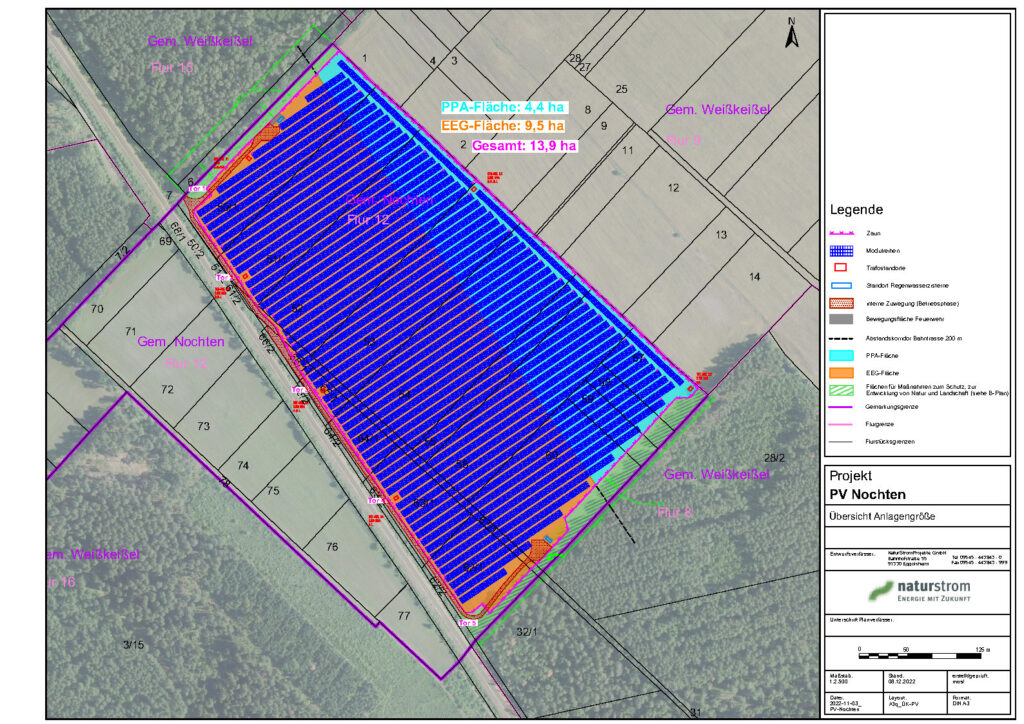
Task: Click the '125 m' scale label
Action: [984, 650]
